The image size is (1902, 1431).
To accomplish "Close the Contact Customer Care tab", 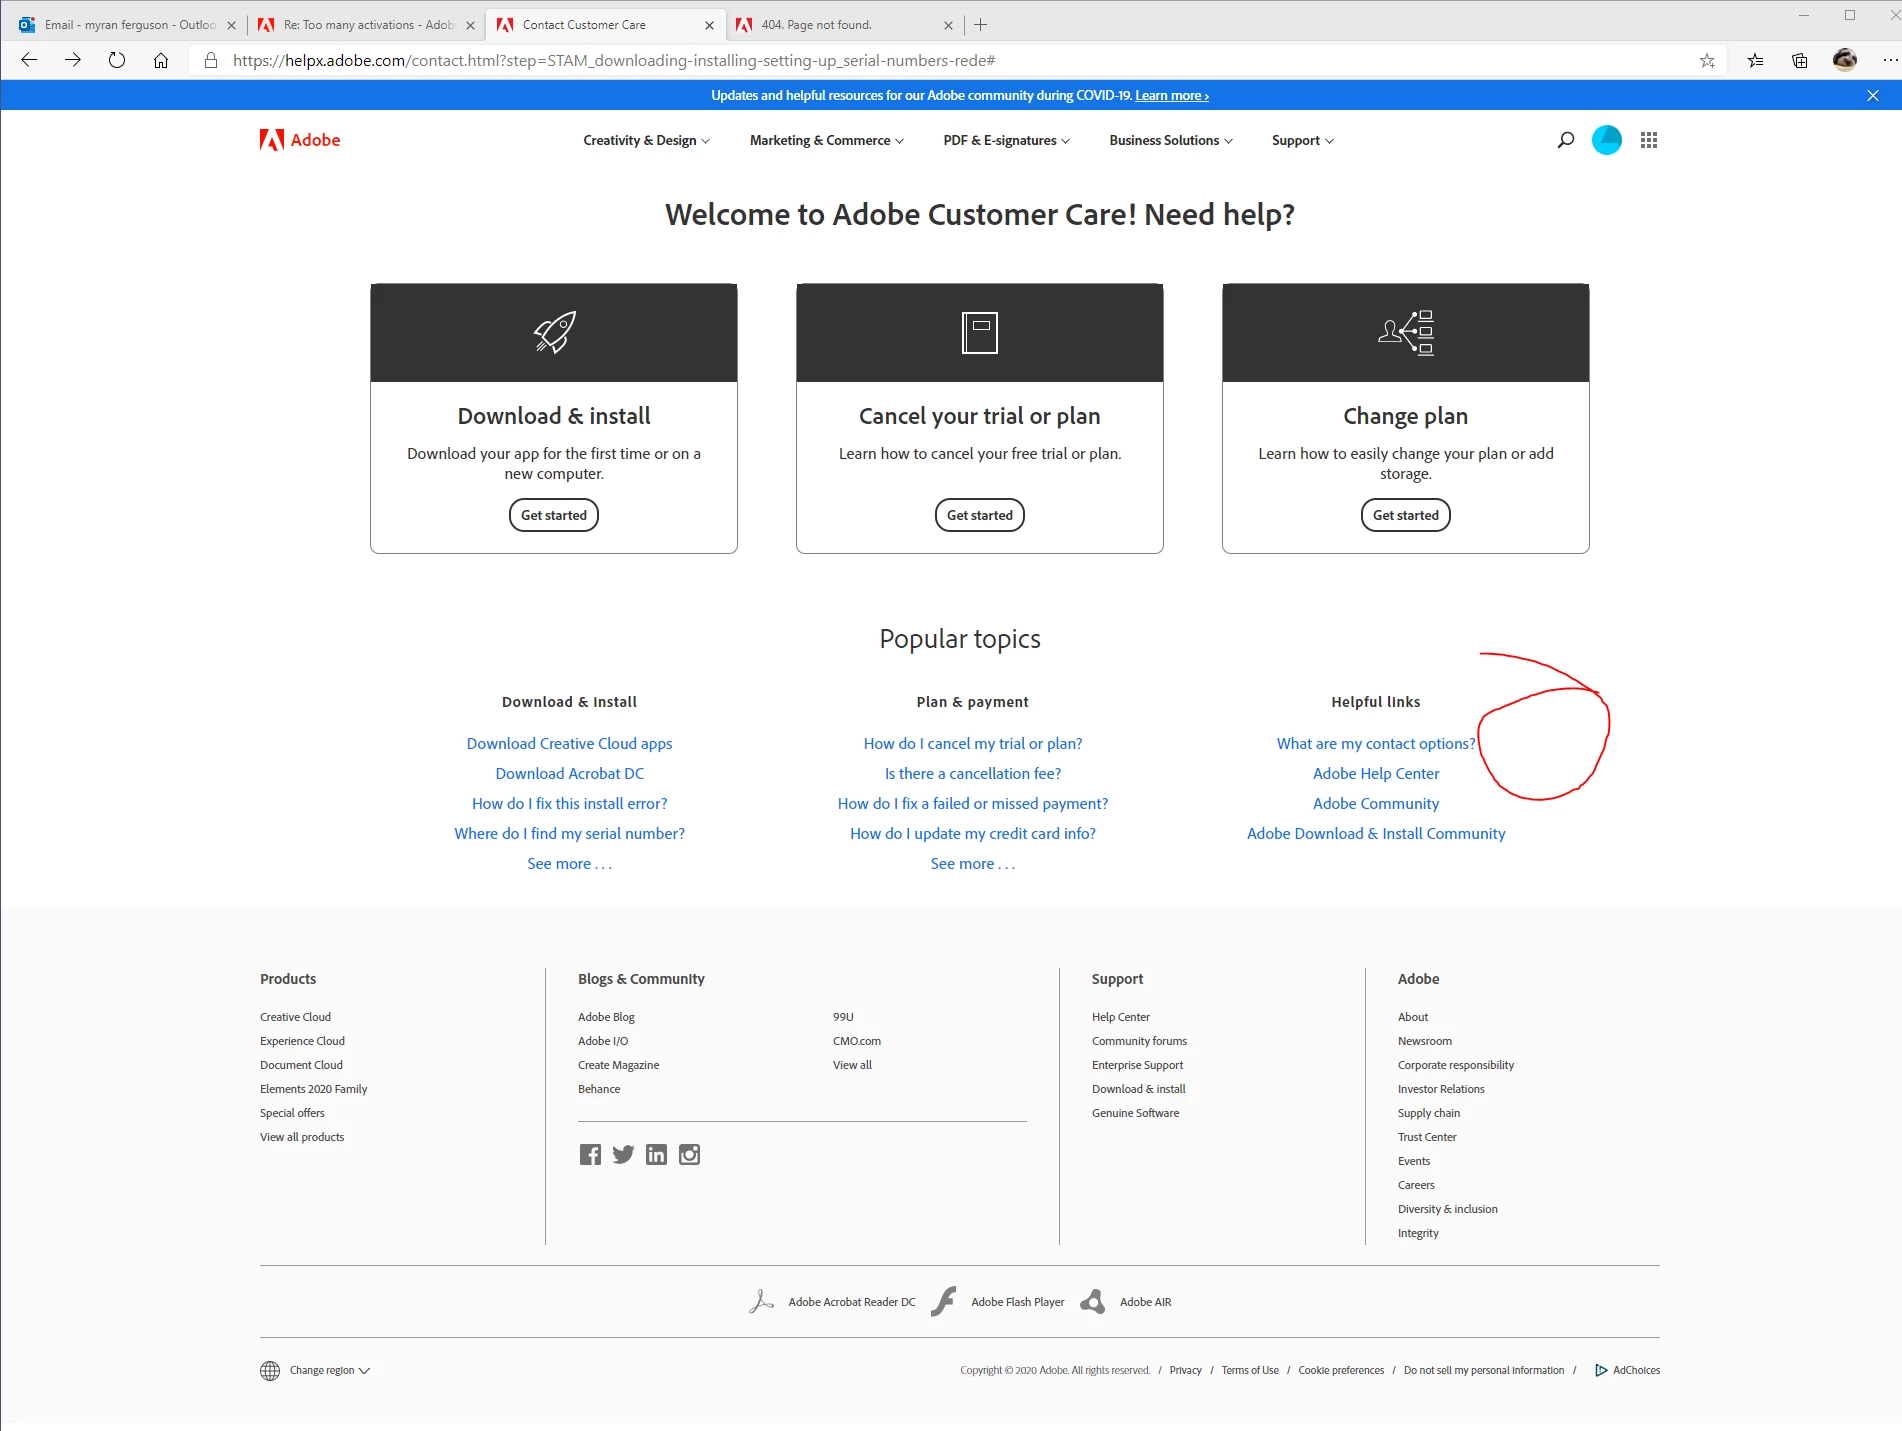I will [709, 25].
